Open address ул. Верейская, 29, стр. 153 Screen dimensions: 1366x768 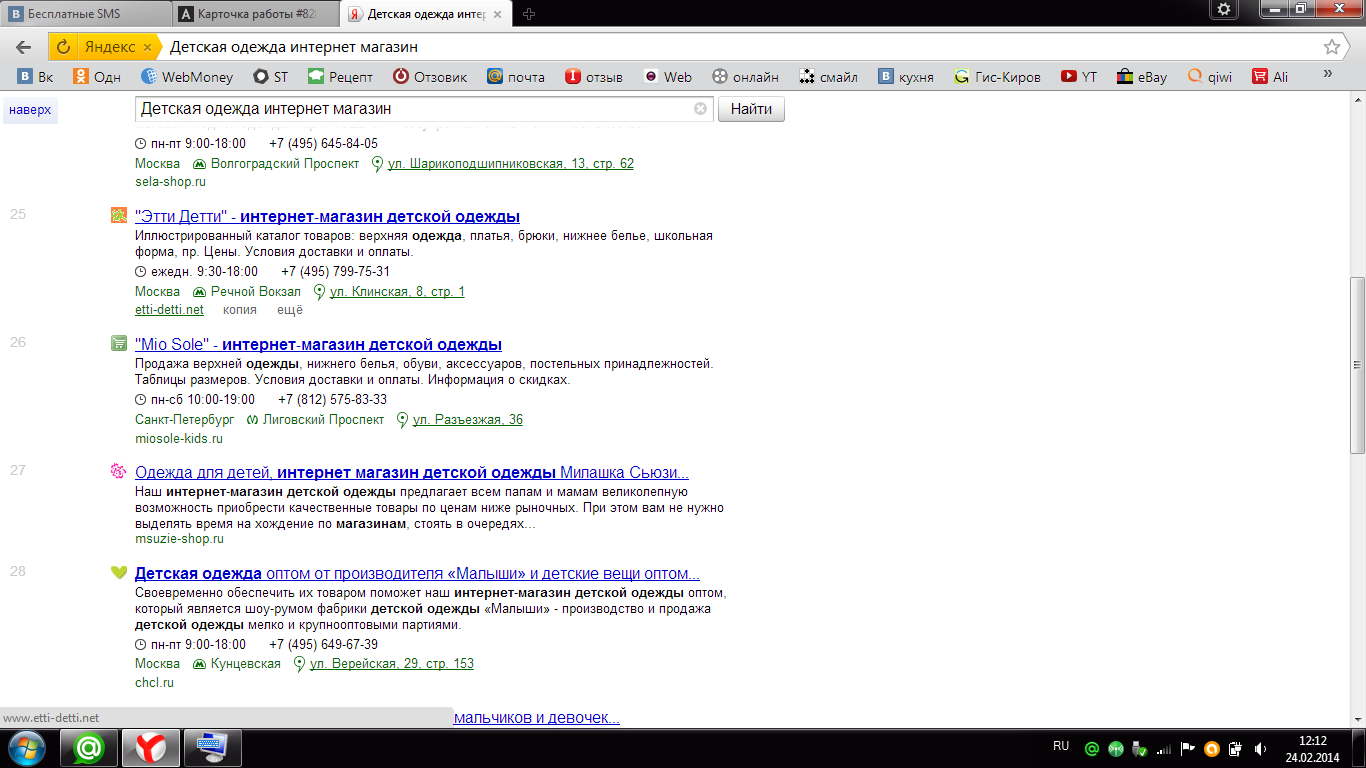coord(392,663)
